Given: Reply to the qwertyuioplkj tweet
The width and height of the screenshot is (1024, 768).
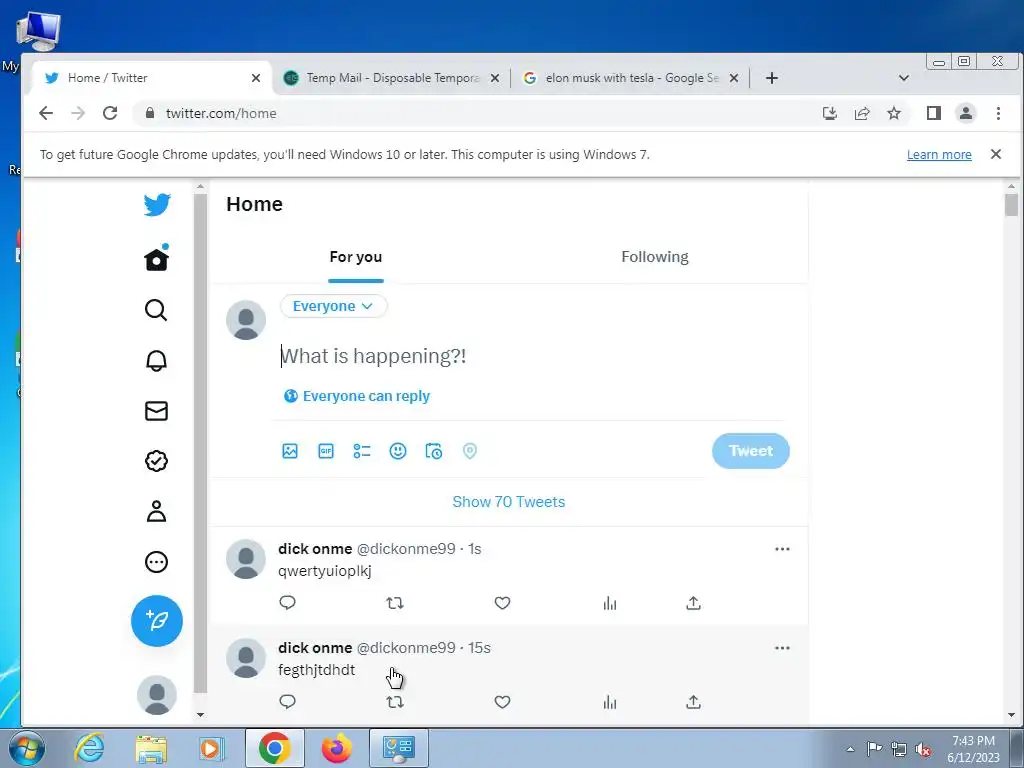Looking at the screenshot, I should click(287, 603).
